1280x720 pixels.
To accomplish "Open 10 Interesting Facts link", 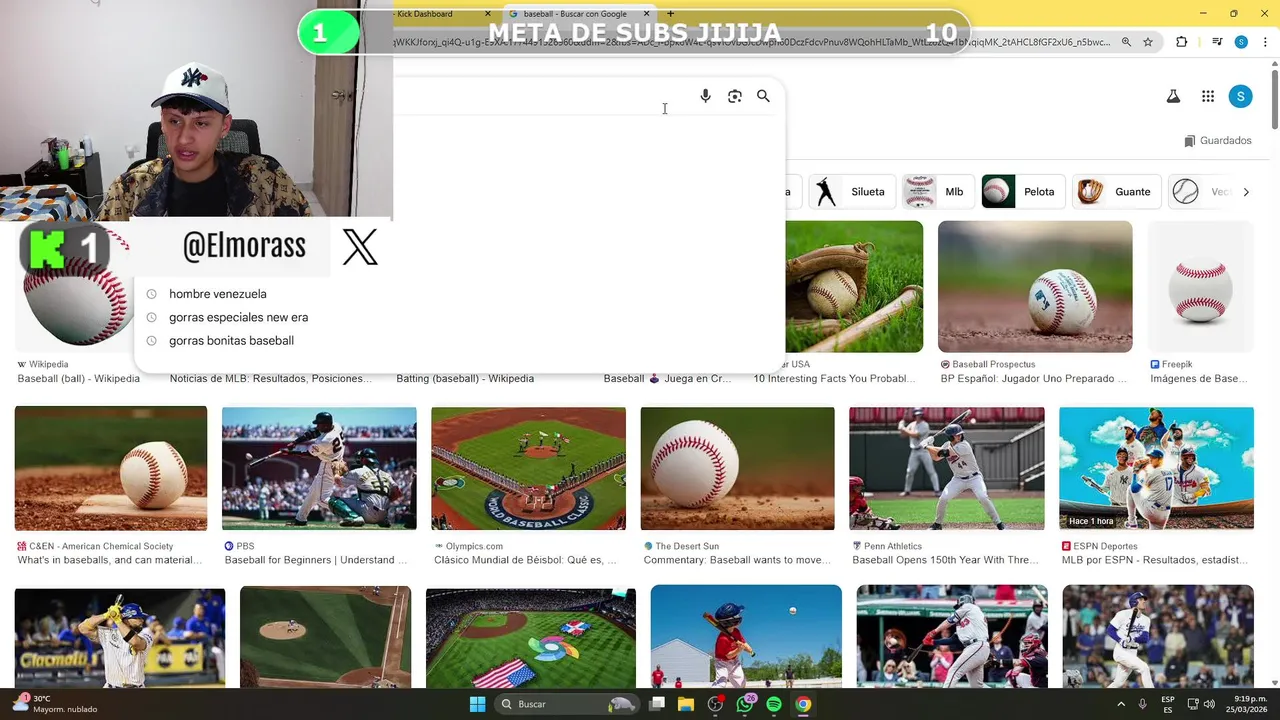I will [834, 379].
